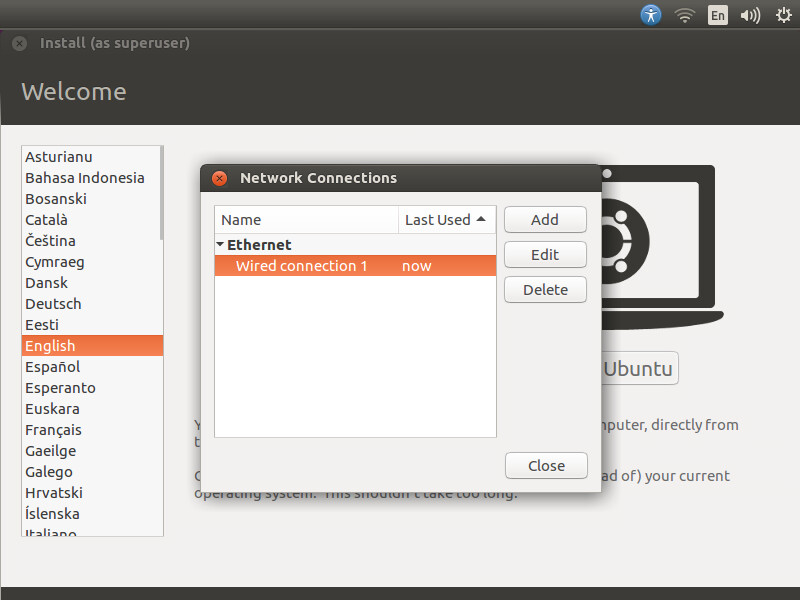The width and height of the screenshot is (800, 600).
Task: Open the En keyboard layout indicator
Action: coord(717,15)
